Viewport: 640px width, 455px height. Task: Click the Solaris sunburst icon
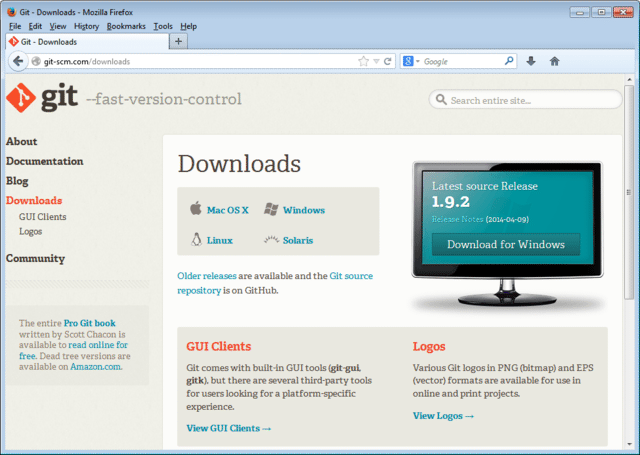point(271,240)
